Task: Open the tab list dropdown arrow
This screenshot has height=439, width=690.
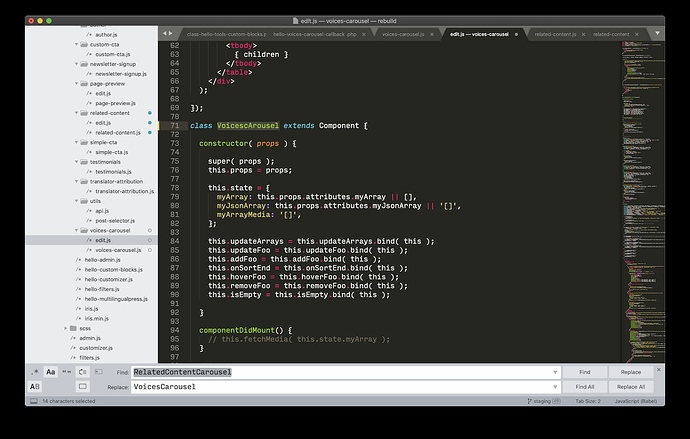Action: 657,33
